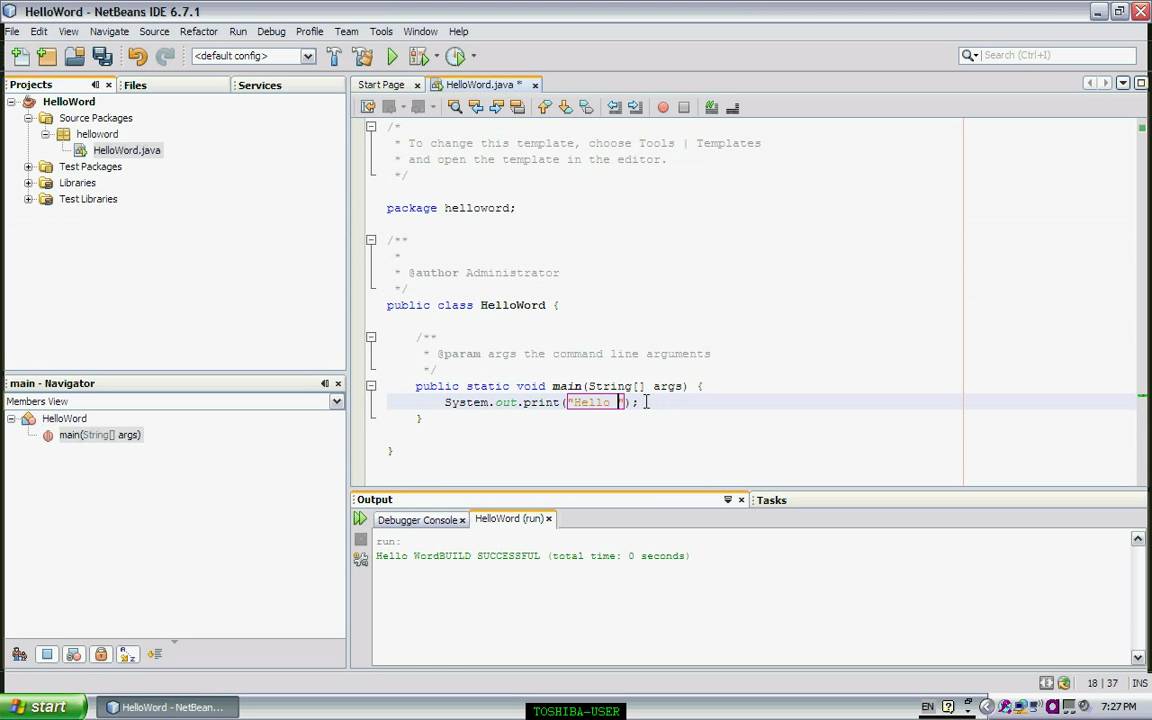
Task: Click the editor Last Edit icon
Action: click(368, 107)
